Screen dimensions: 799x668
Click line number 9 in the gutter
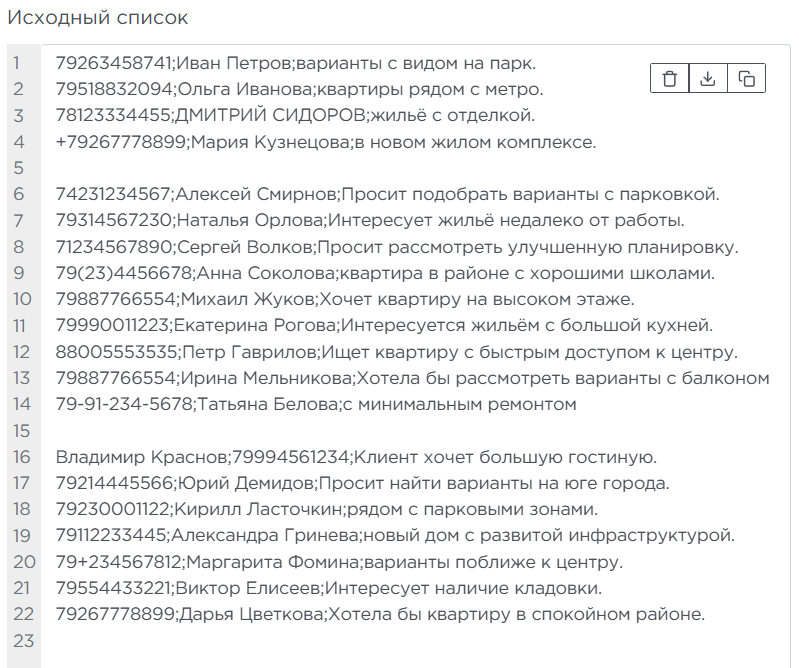pyautogui.click(x=18, y=273)
